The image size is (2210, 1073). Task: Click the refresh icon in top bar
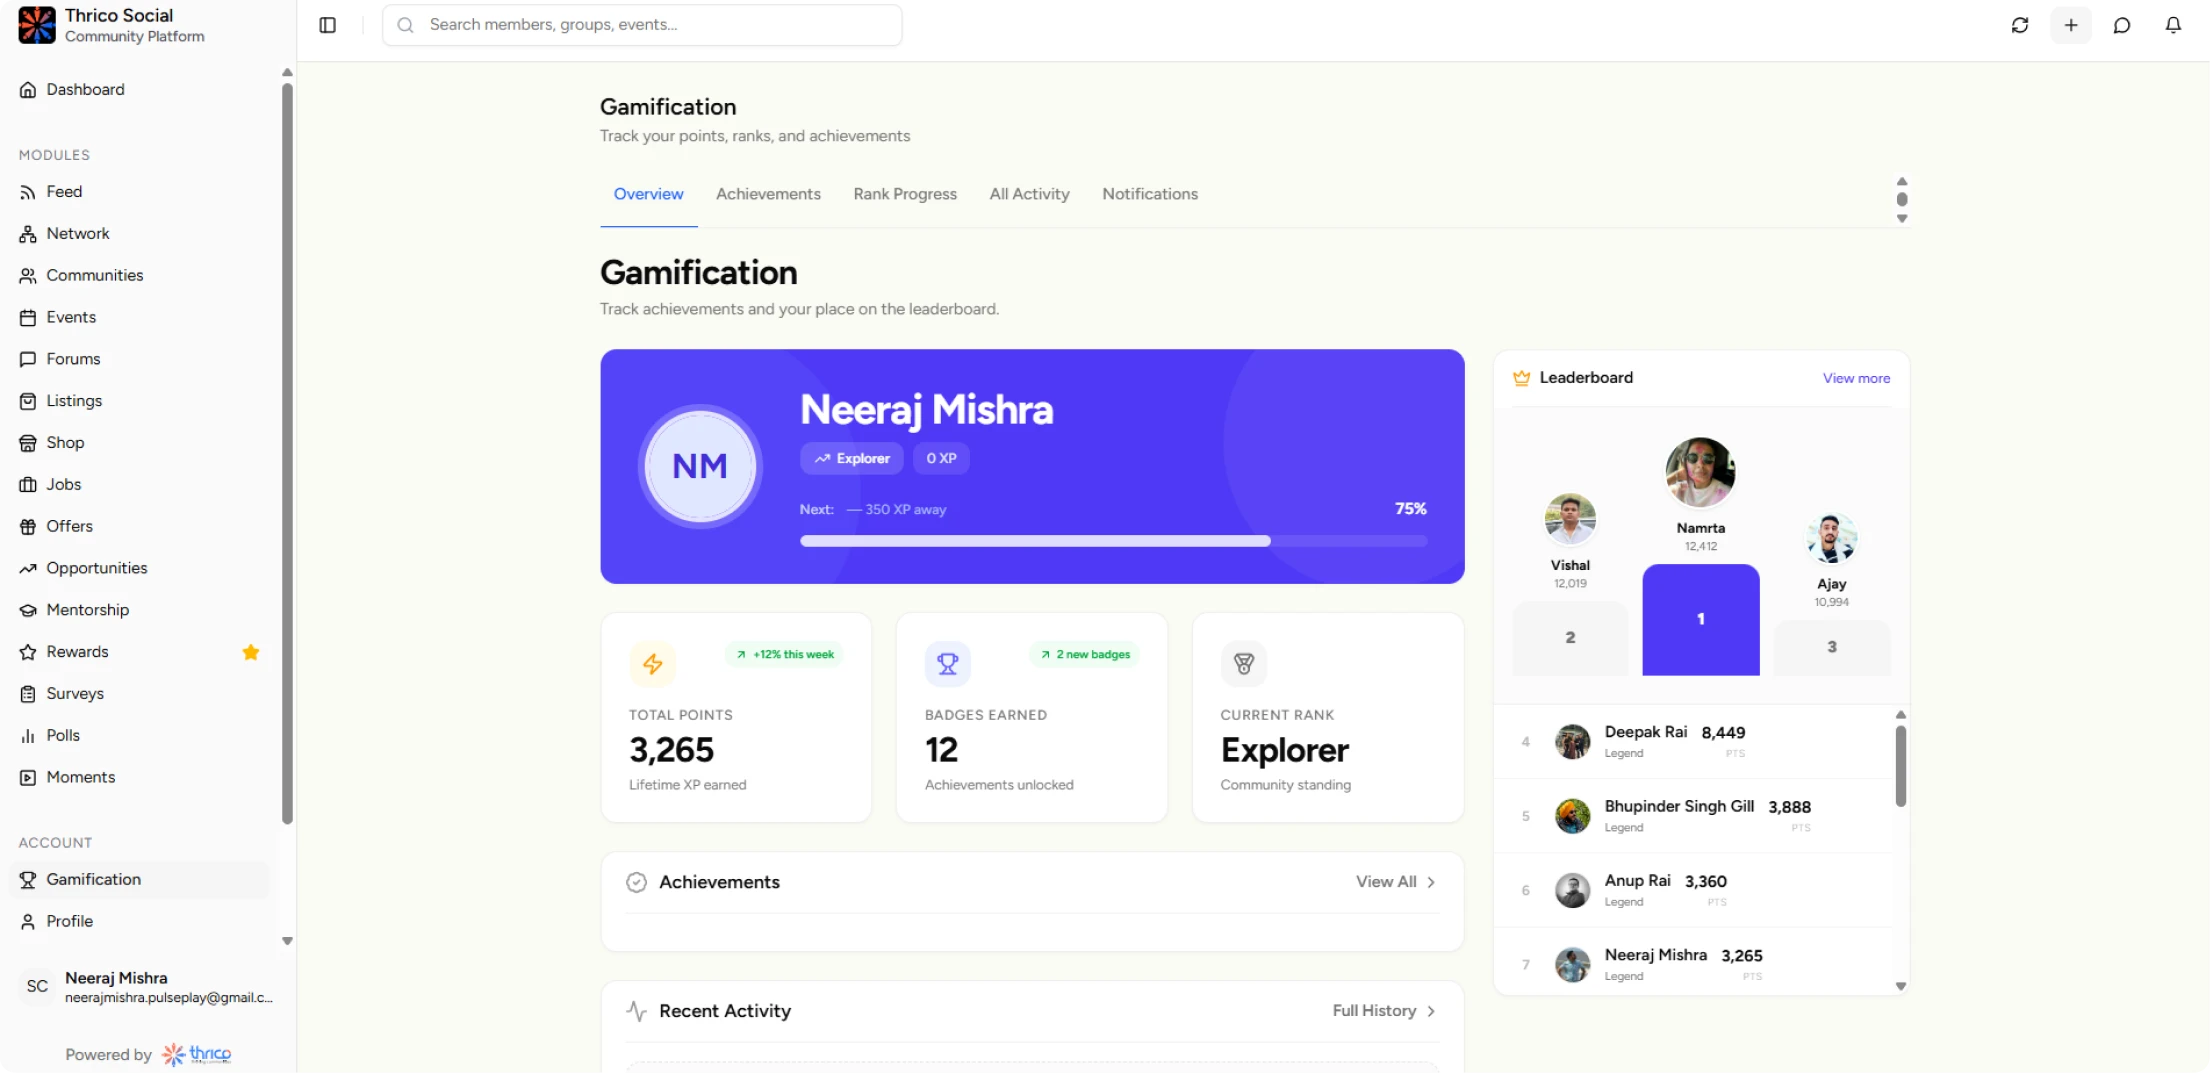(x=2020, y=25)
